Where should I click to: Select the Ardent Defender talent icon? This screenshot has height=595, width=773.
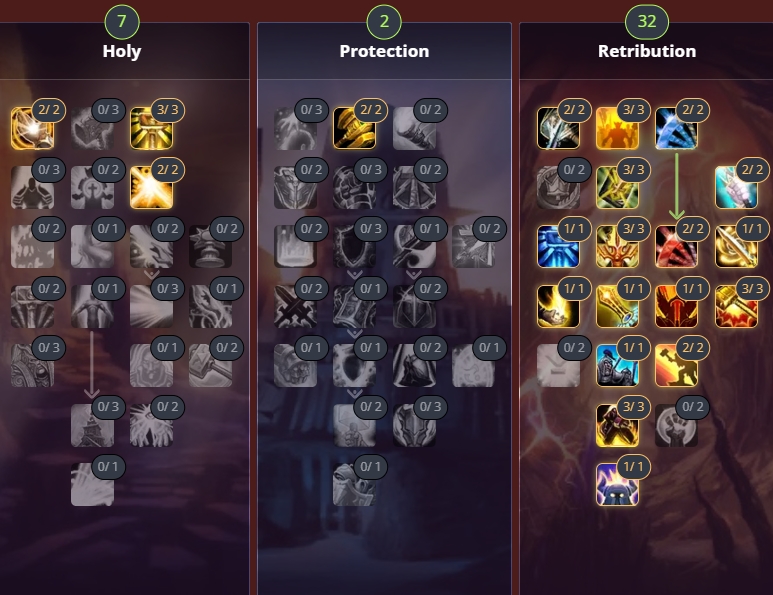pos(354,484)
